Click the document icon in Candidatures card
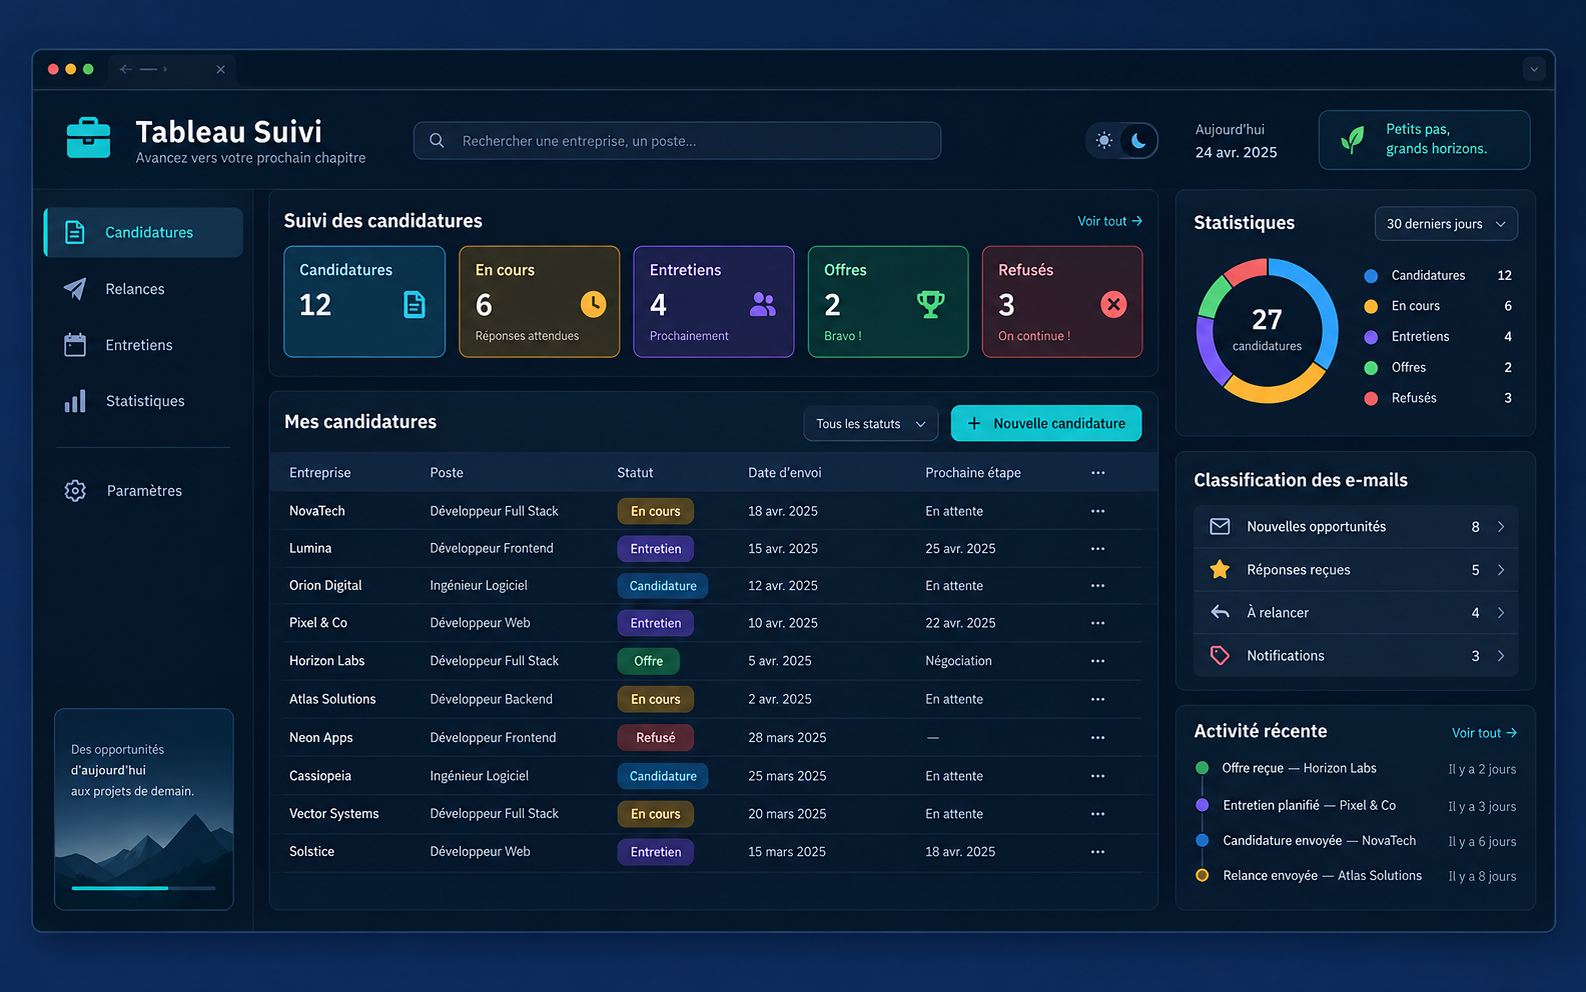 click(414, 304)
